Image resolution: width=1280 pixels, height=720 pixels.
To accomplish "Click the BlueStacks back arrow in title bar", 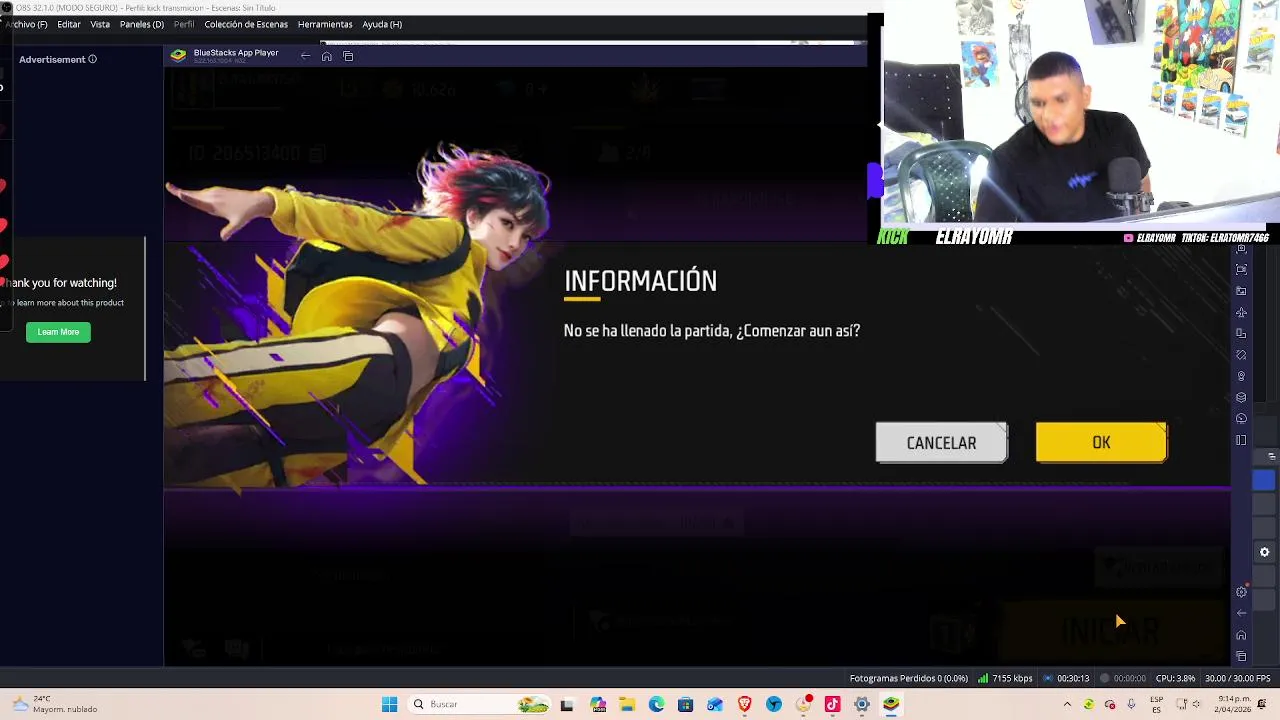I will [x=305, y=56].
